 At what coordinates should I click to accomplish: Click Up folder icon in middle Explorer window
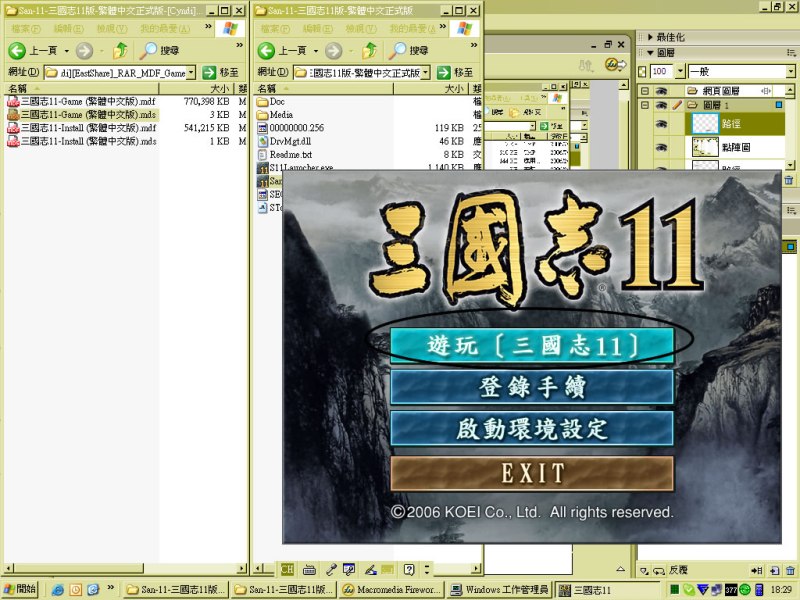coord(369,51)
